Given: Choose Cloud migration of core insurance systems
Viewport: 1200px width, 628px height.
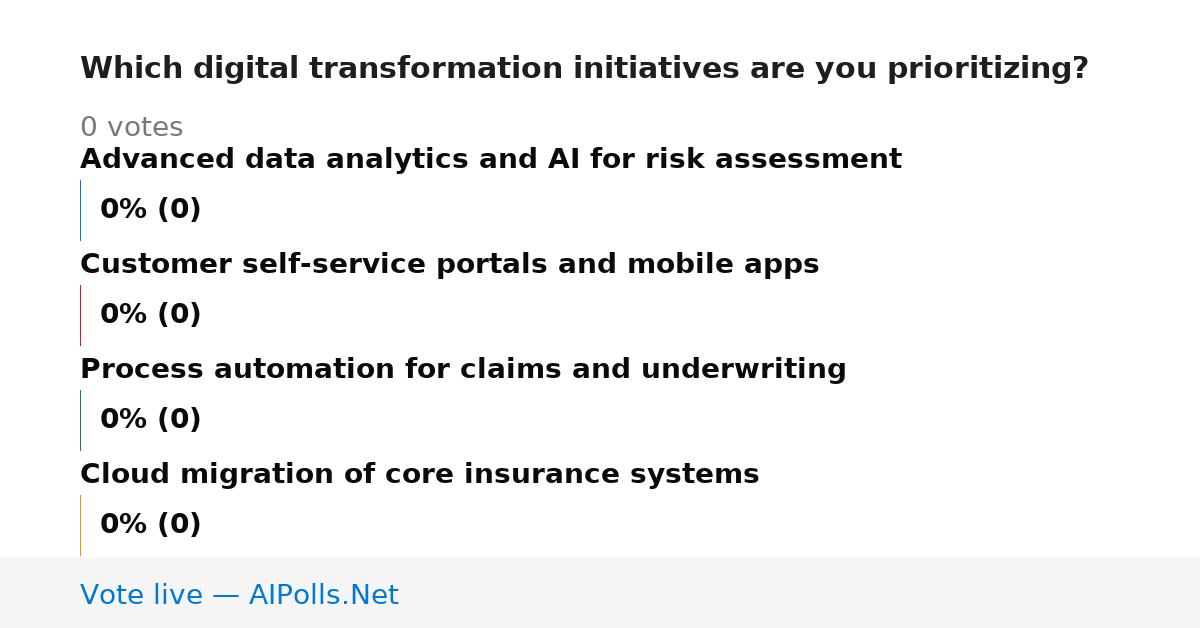Looking at the screenshot, I should coord(419,475).
